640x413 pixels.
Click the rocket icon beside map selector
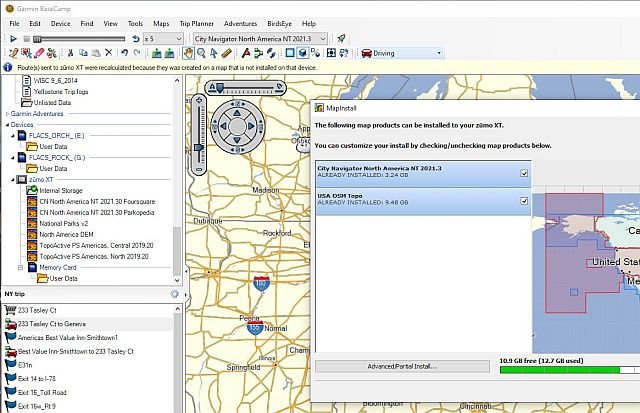click(341, 39)
